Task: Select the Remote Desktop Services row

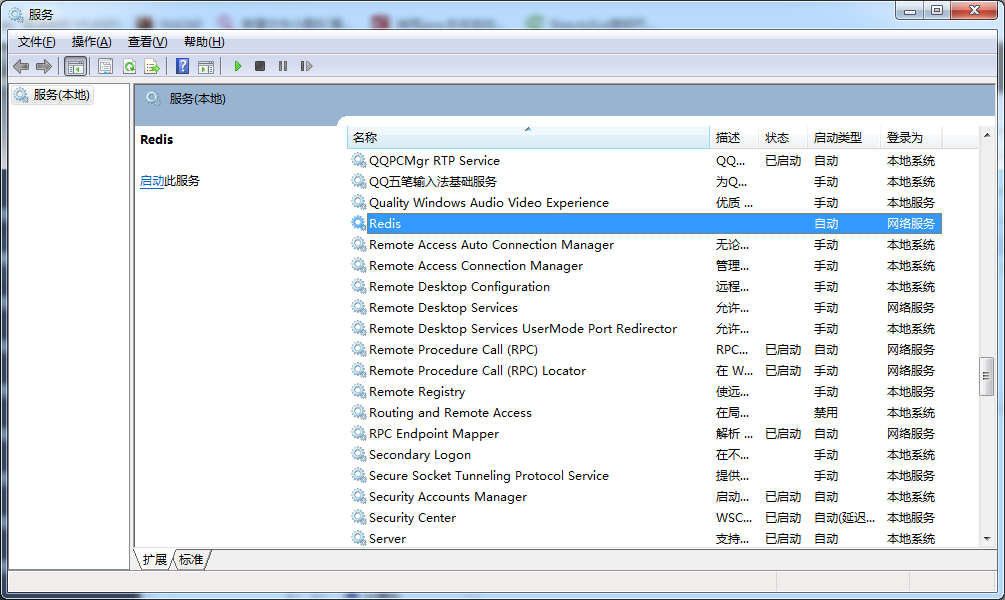Action: click(644, 308)
